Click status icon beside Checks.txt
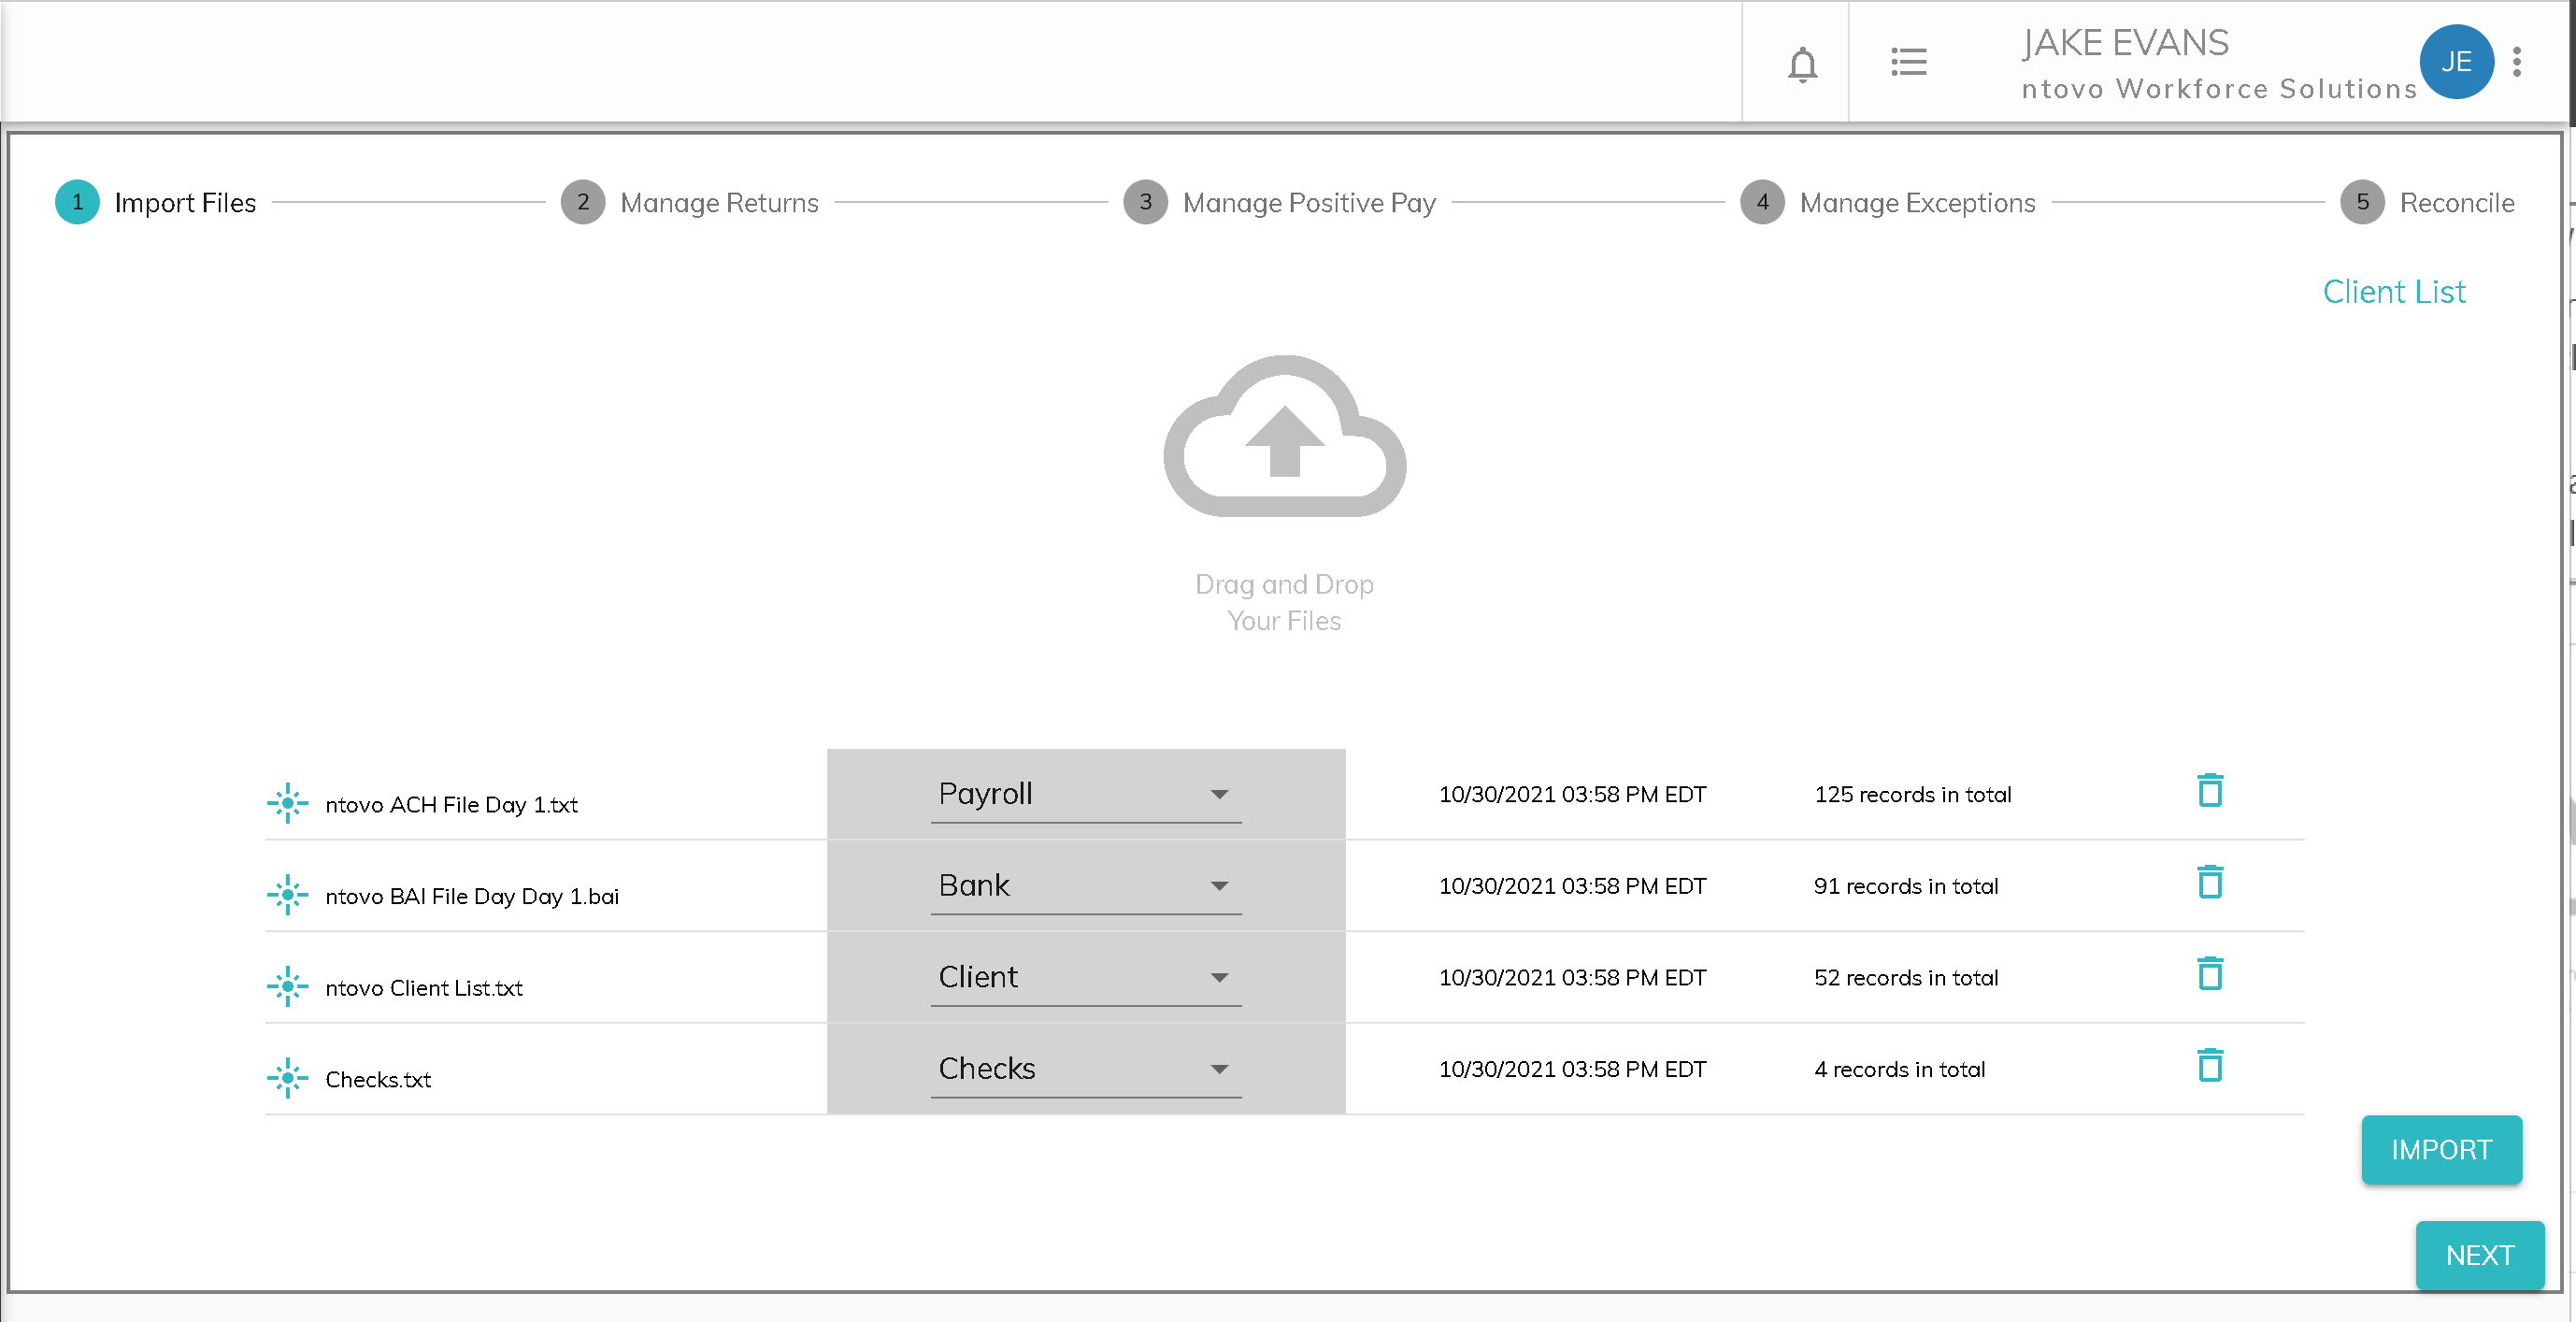This screenshot has height=1322, width=2576. [x=288, y=1078]
